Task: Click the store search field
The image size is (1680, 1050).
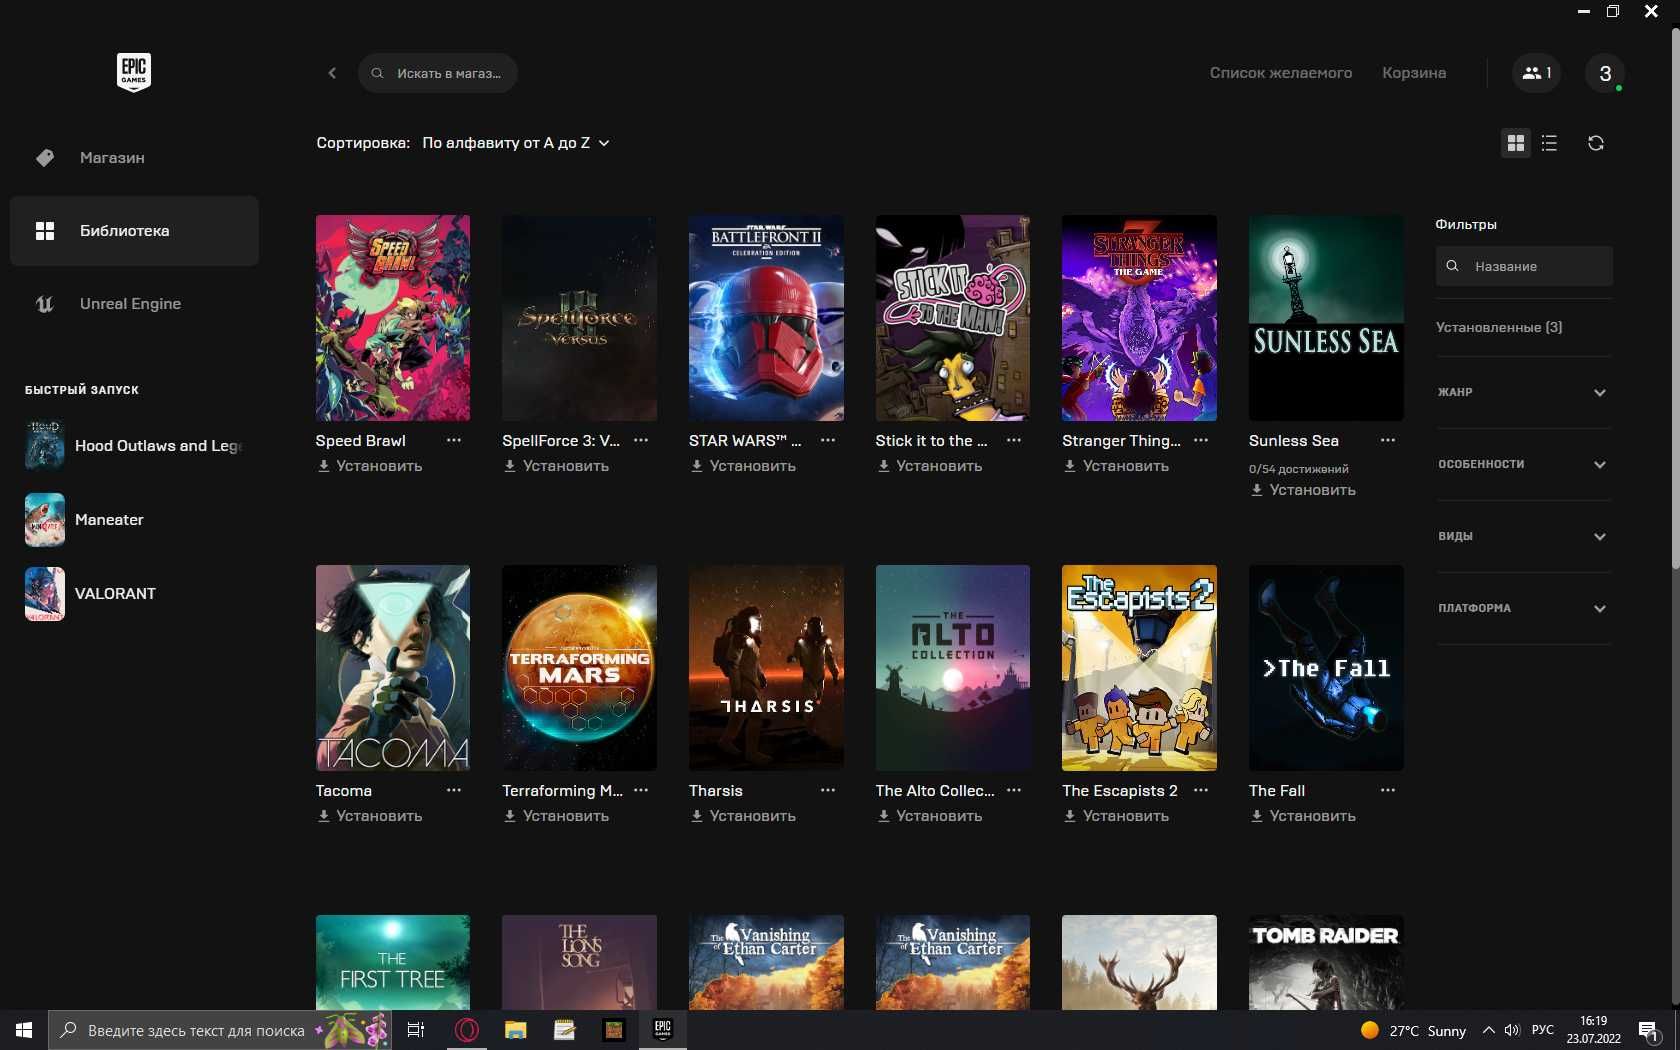Action: [438, 73]
